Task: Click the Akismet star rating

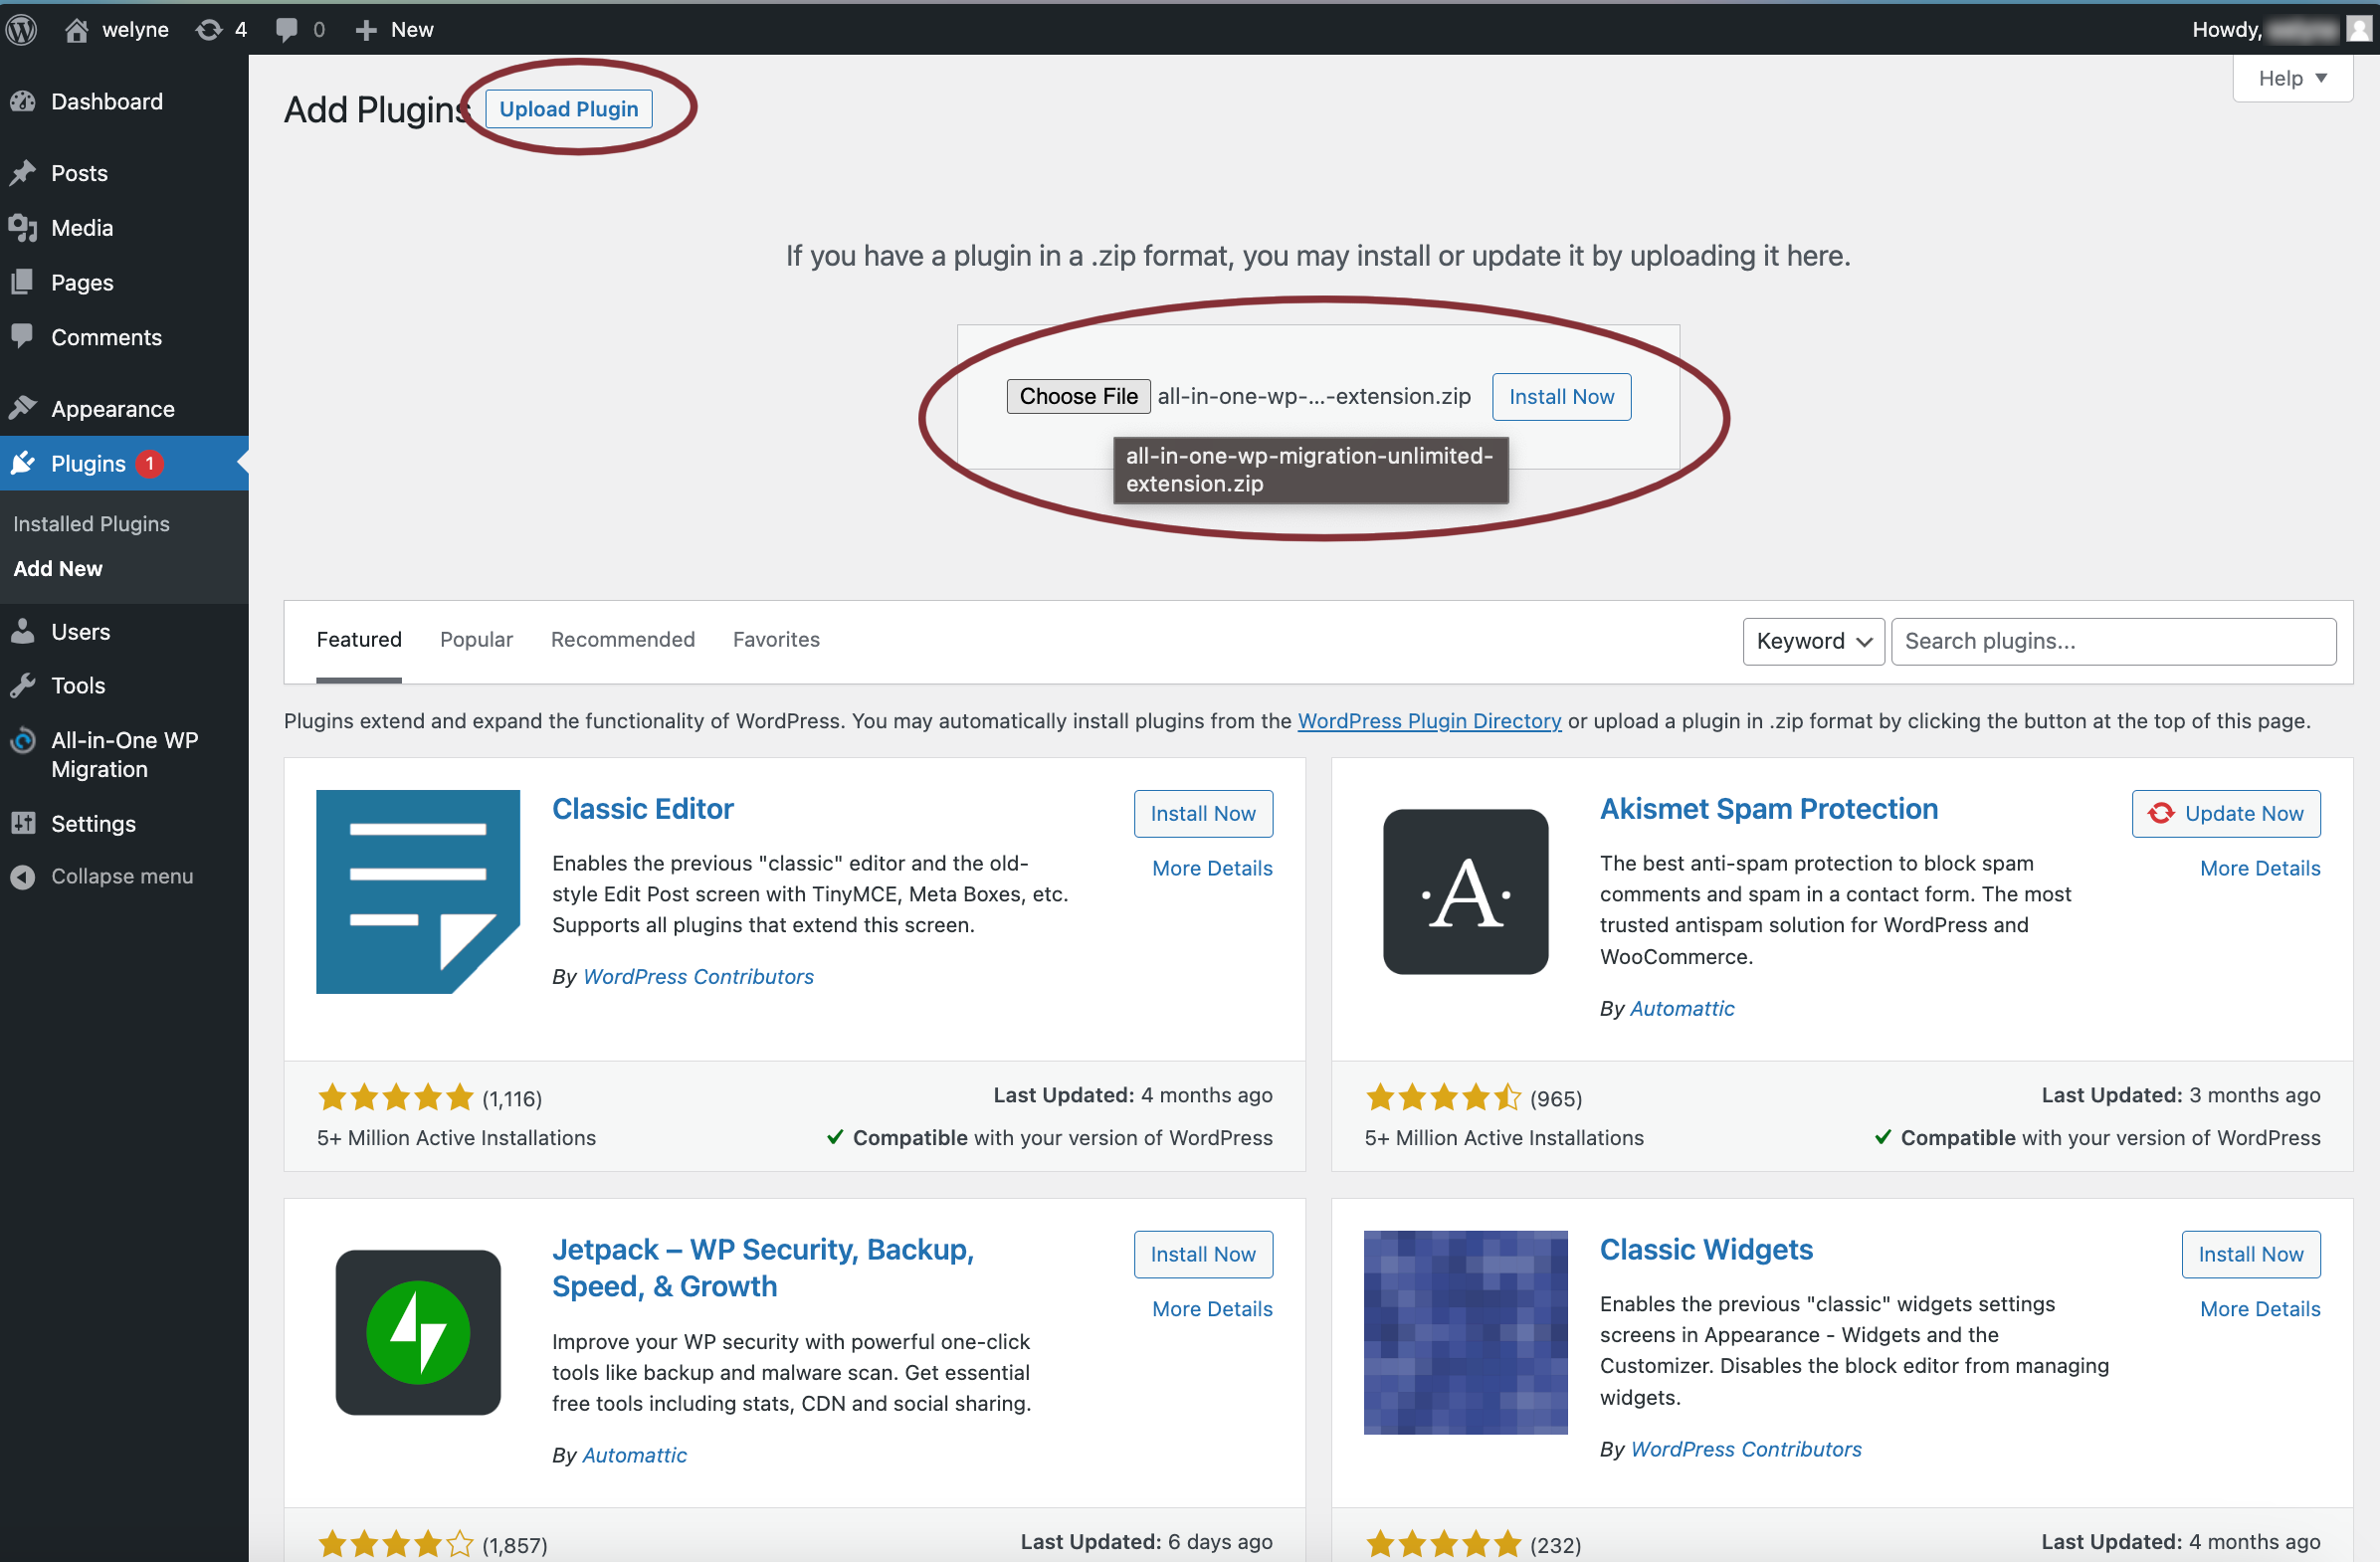Action: tap(1443, 1098)
